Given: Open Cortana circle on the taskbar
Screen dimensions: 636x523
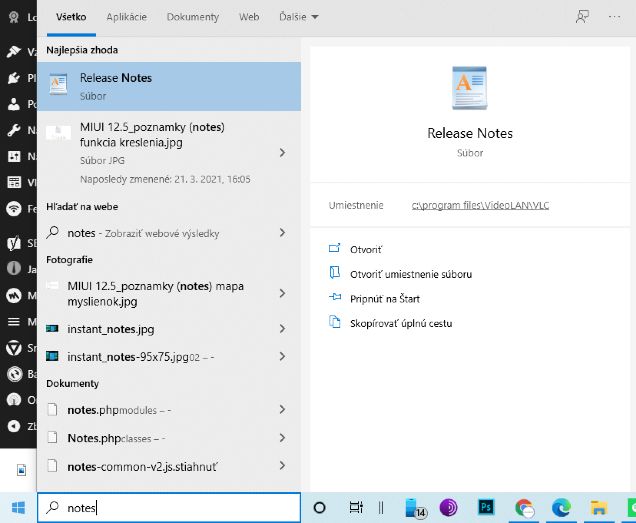Looking at the screenshot, I should click(320, 508).
